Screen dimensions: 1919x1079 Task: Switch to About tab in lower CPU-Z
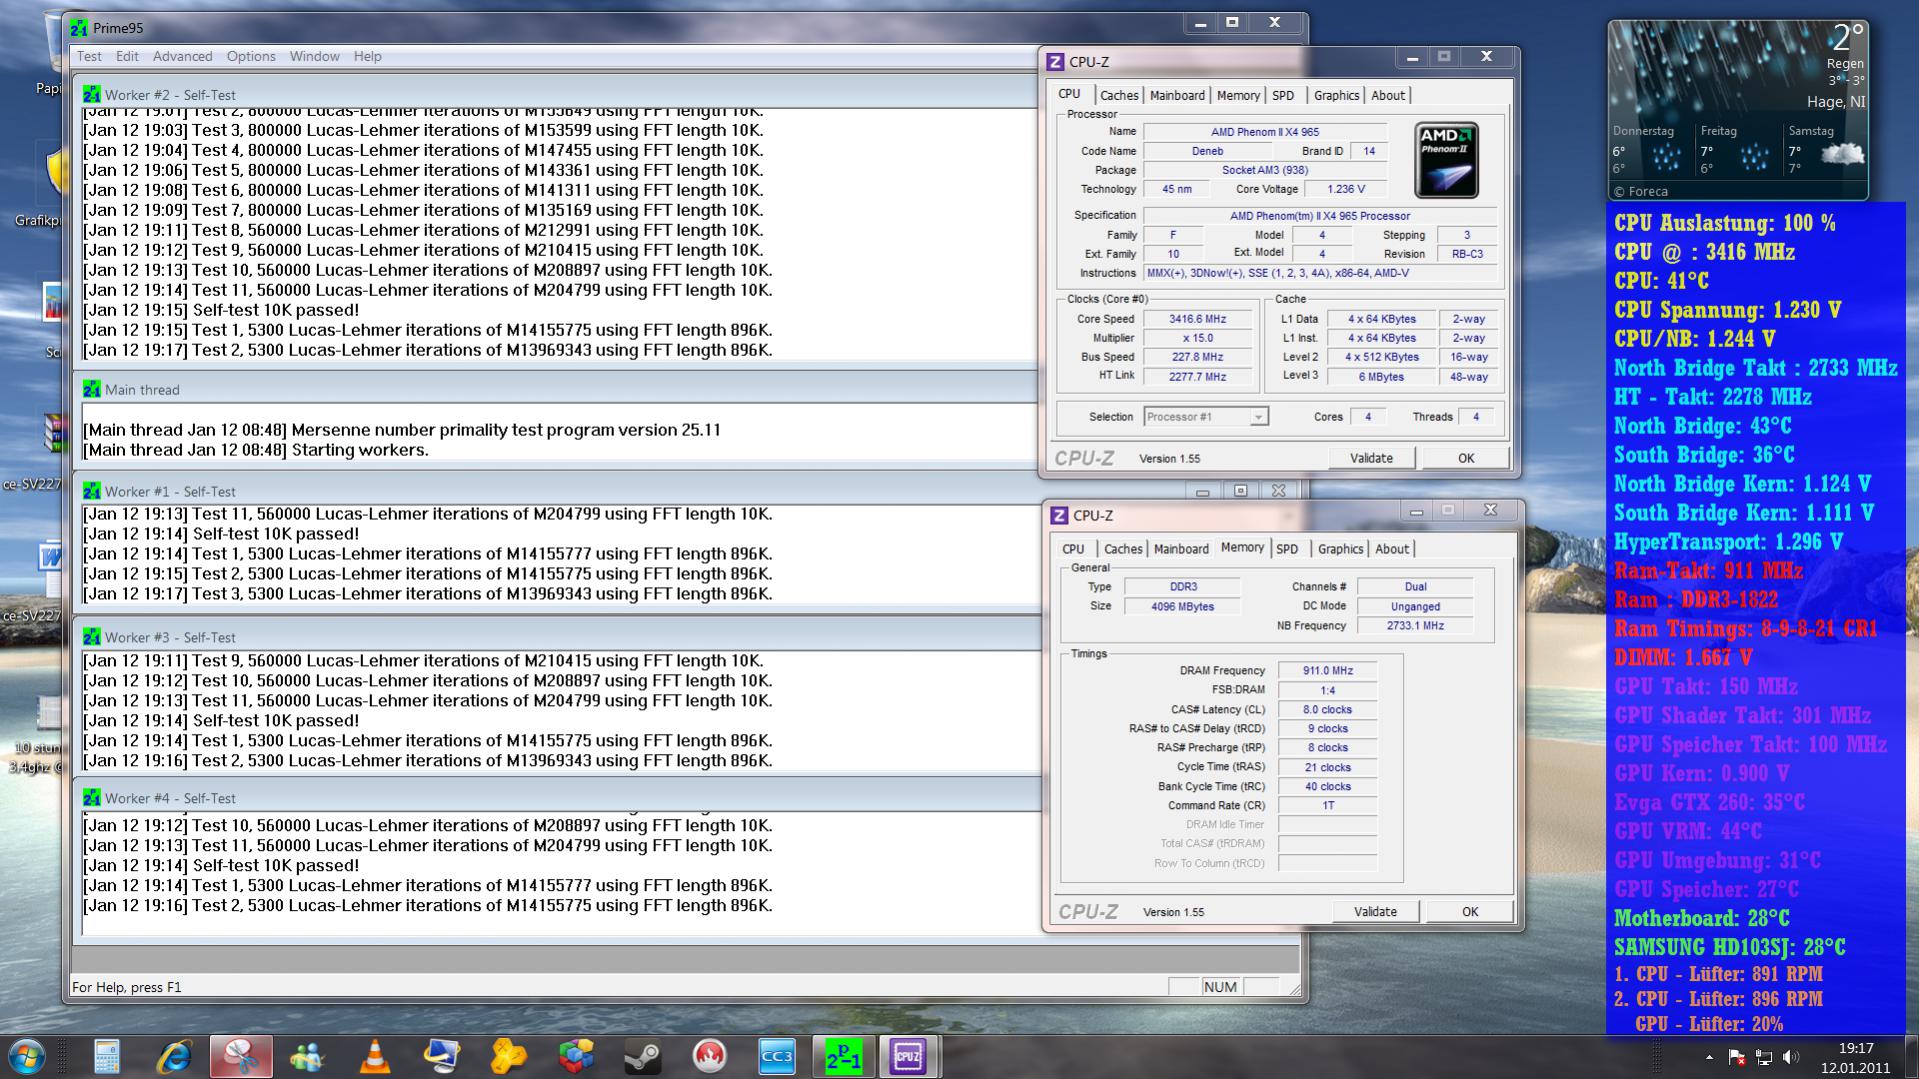(x=1392, y=549)
